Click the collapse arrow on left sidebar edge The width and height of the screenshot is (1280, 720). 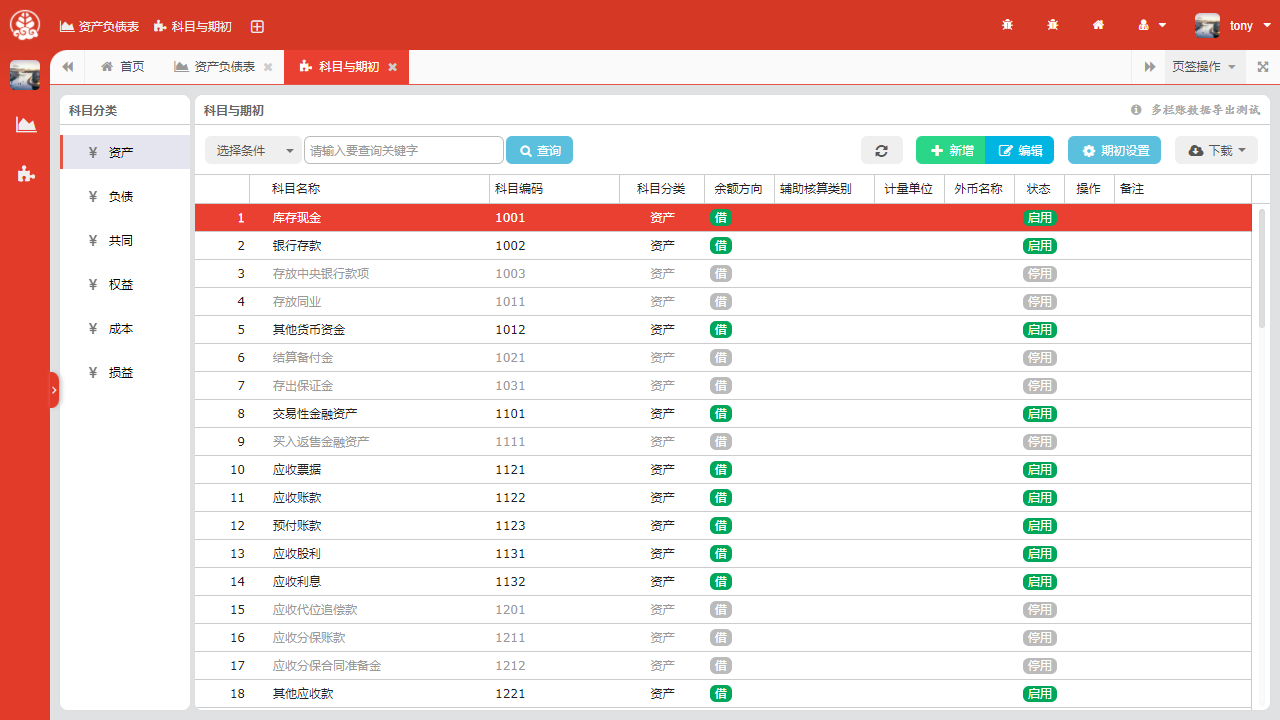[54, 390]
